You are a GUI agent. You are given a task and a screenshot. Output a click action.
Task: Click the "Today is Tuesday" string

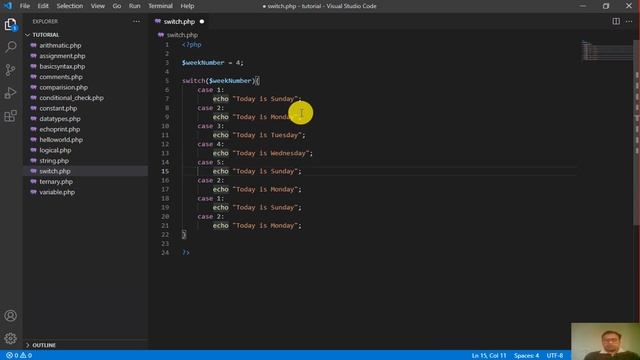click(267, 135)
